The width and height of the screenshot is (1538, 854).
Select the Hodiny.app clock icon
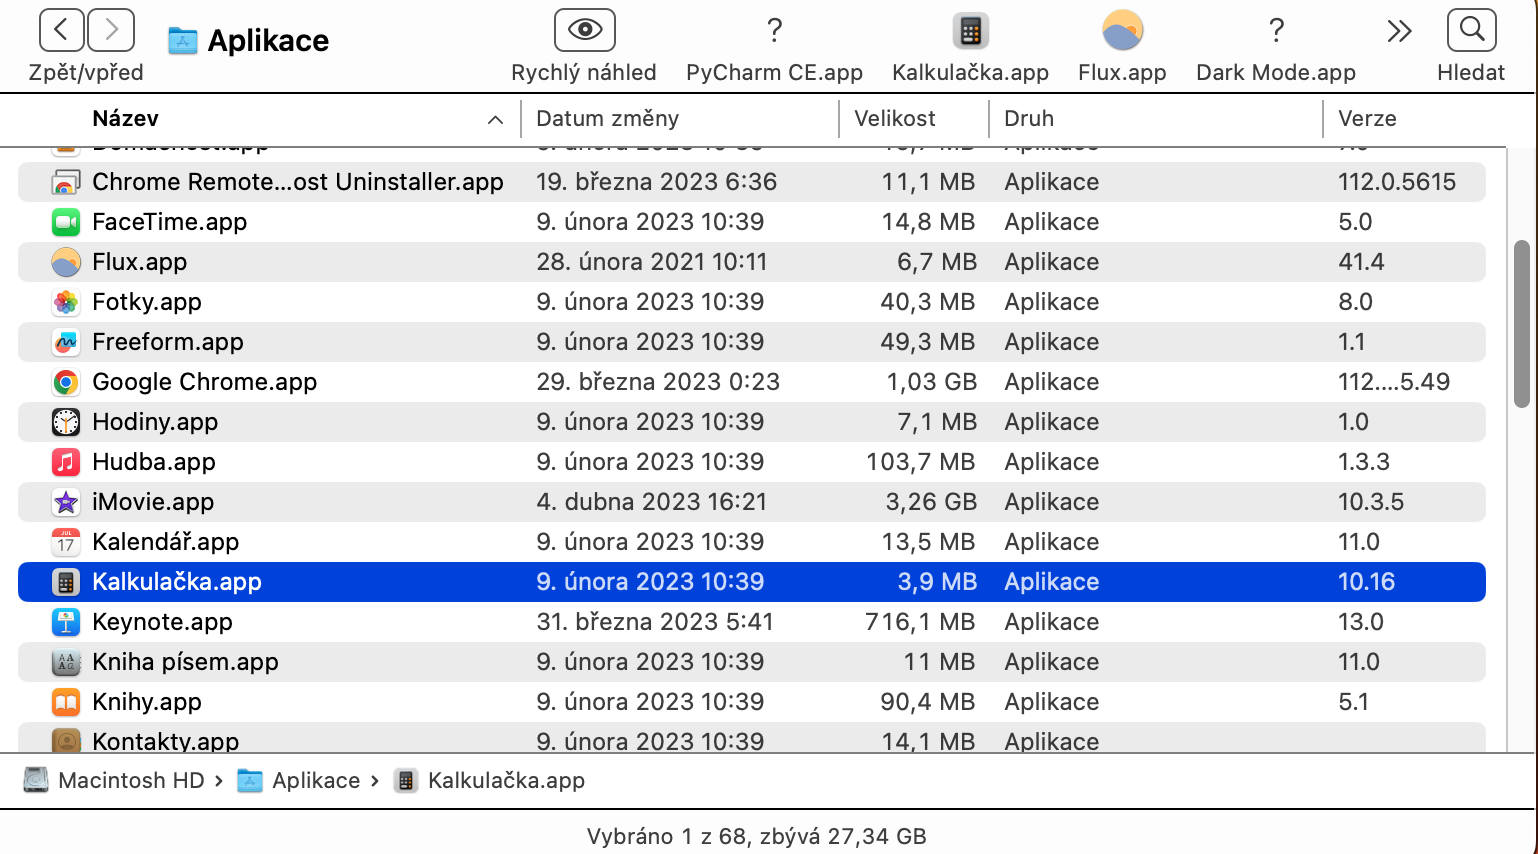[x=66, y=422]
